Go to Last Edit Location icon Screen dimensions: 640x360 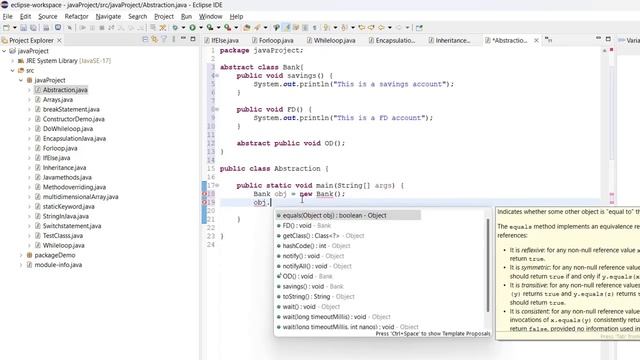[x=362, y=28]
